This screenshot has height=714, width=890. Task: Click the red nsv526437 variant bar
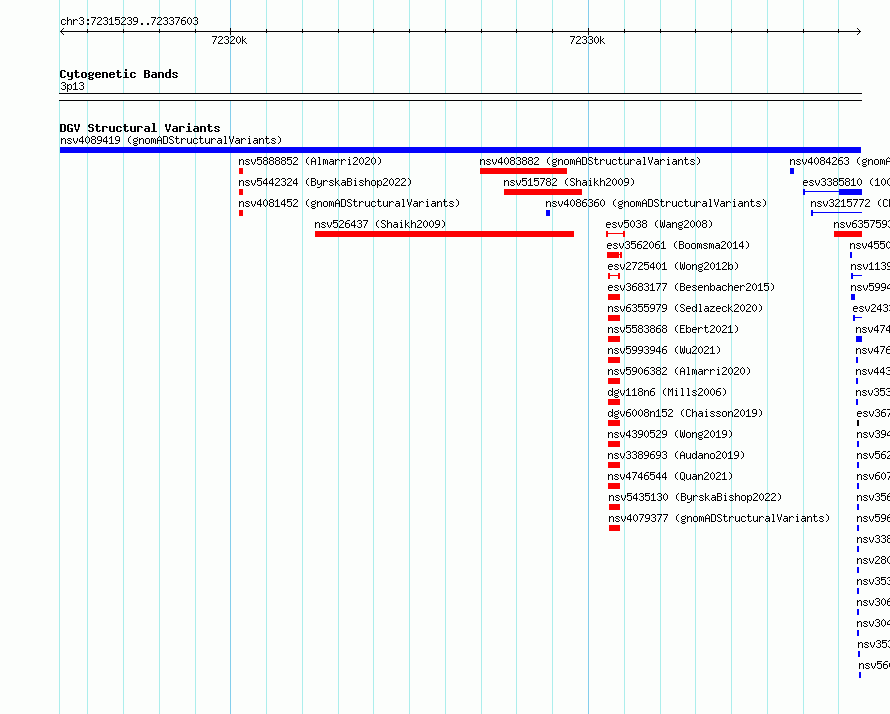444,234
